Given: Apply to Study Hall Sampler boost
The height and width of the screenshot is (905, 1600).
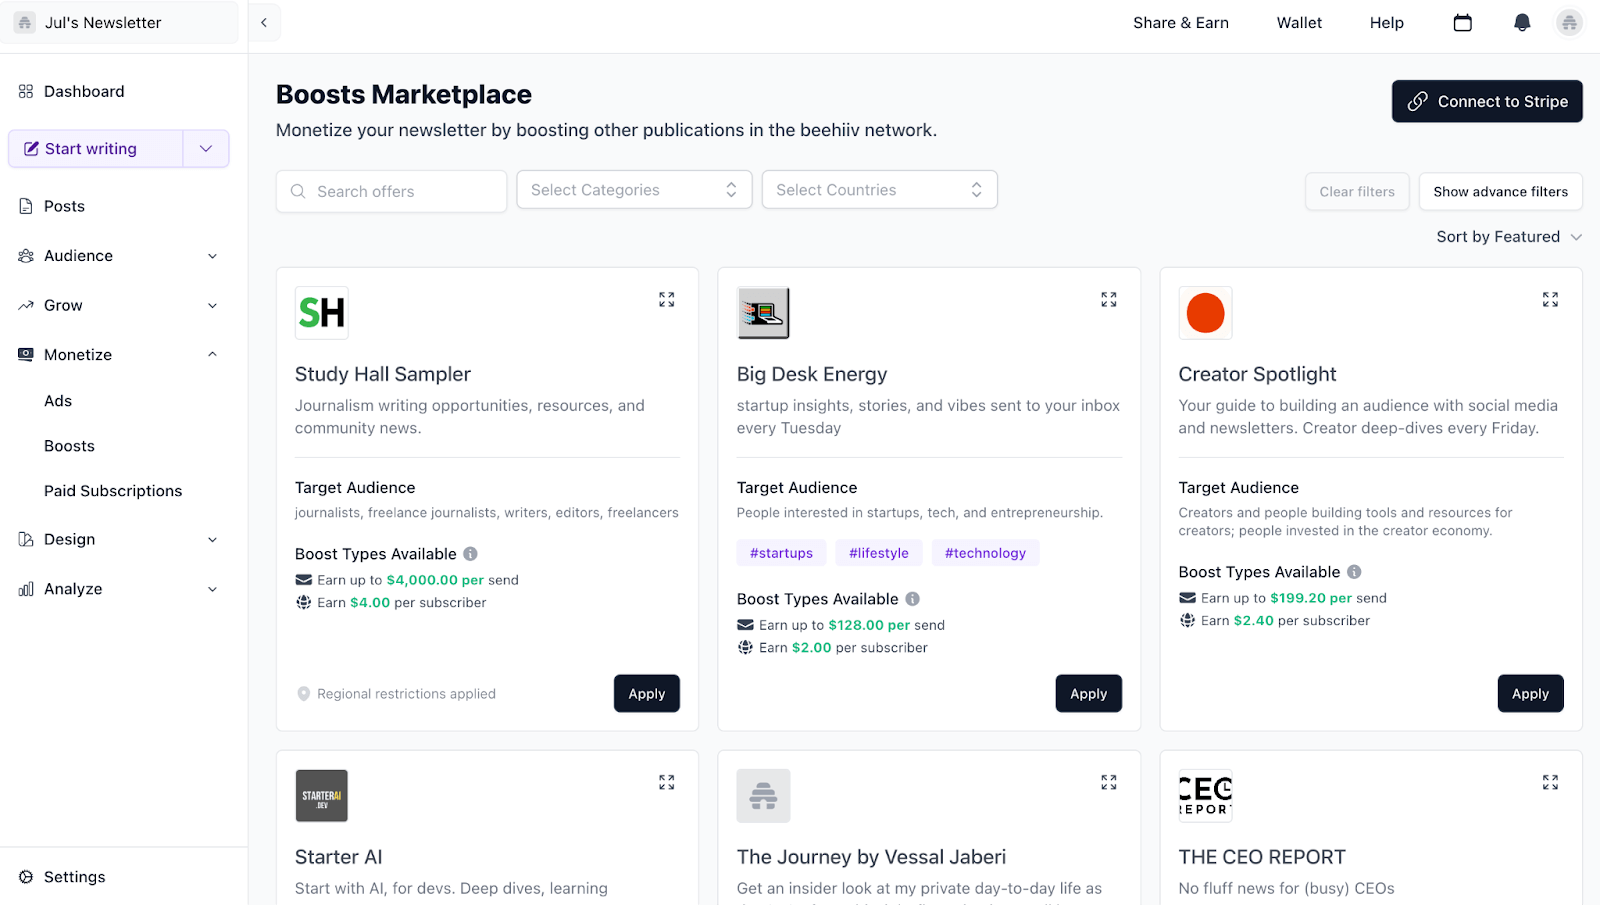Looking at the screenshot, I should [x=647, y=694].
